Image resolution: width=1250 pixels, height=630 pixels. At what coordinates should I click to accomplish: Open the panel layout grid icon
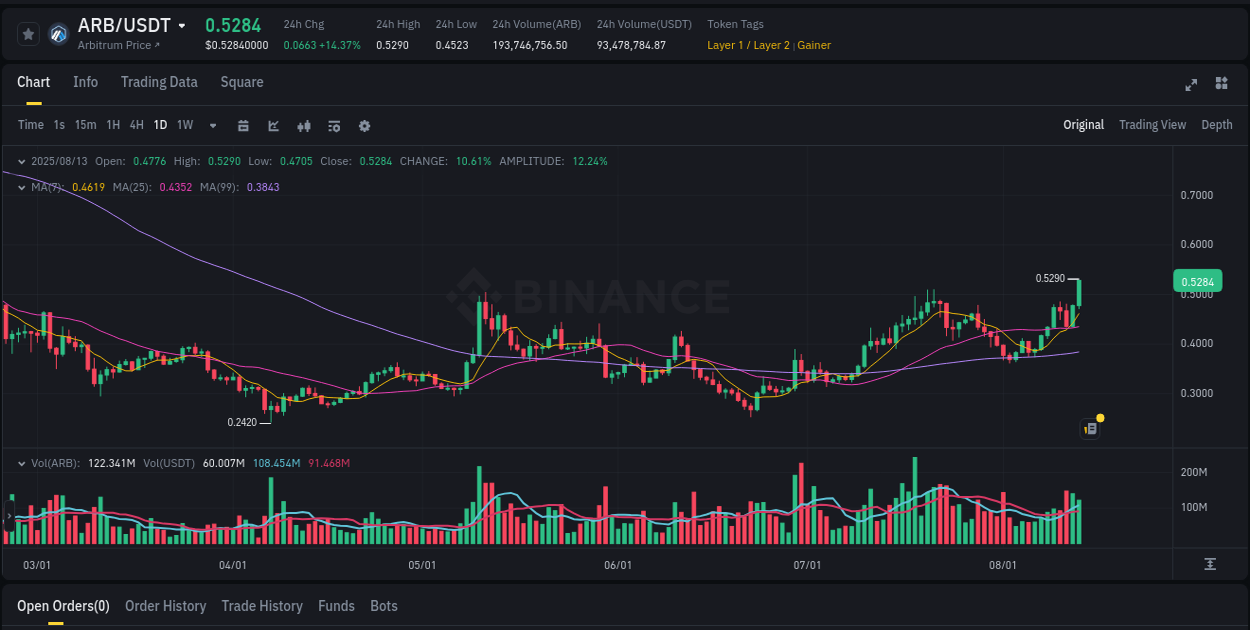coord(1220,85)
